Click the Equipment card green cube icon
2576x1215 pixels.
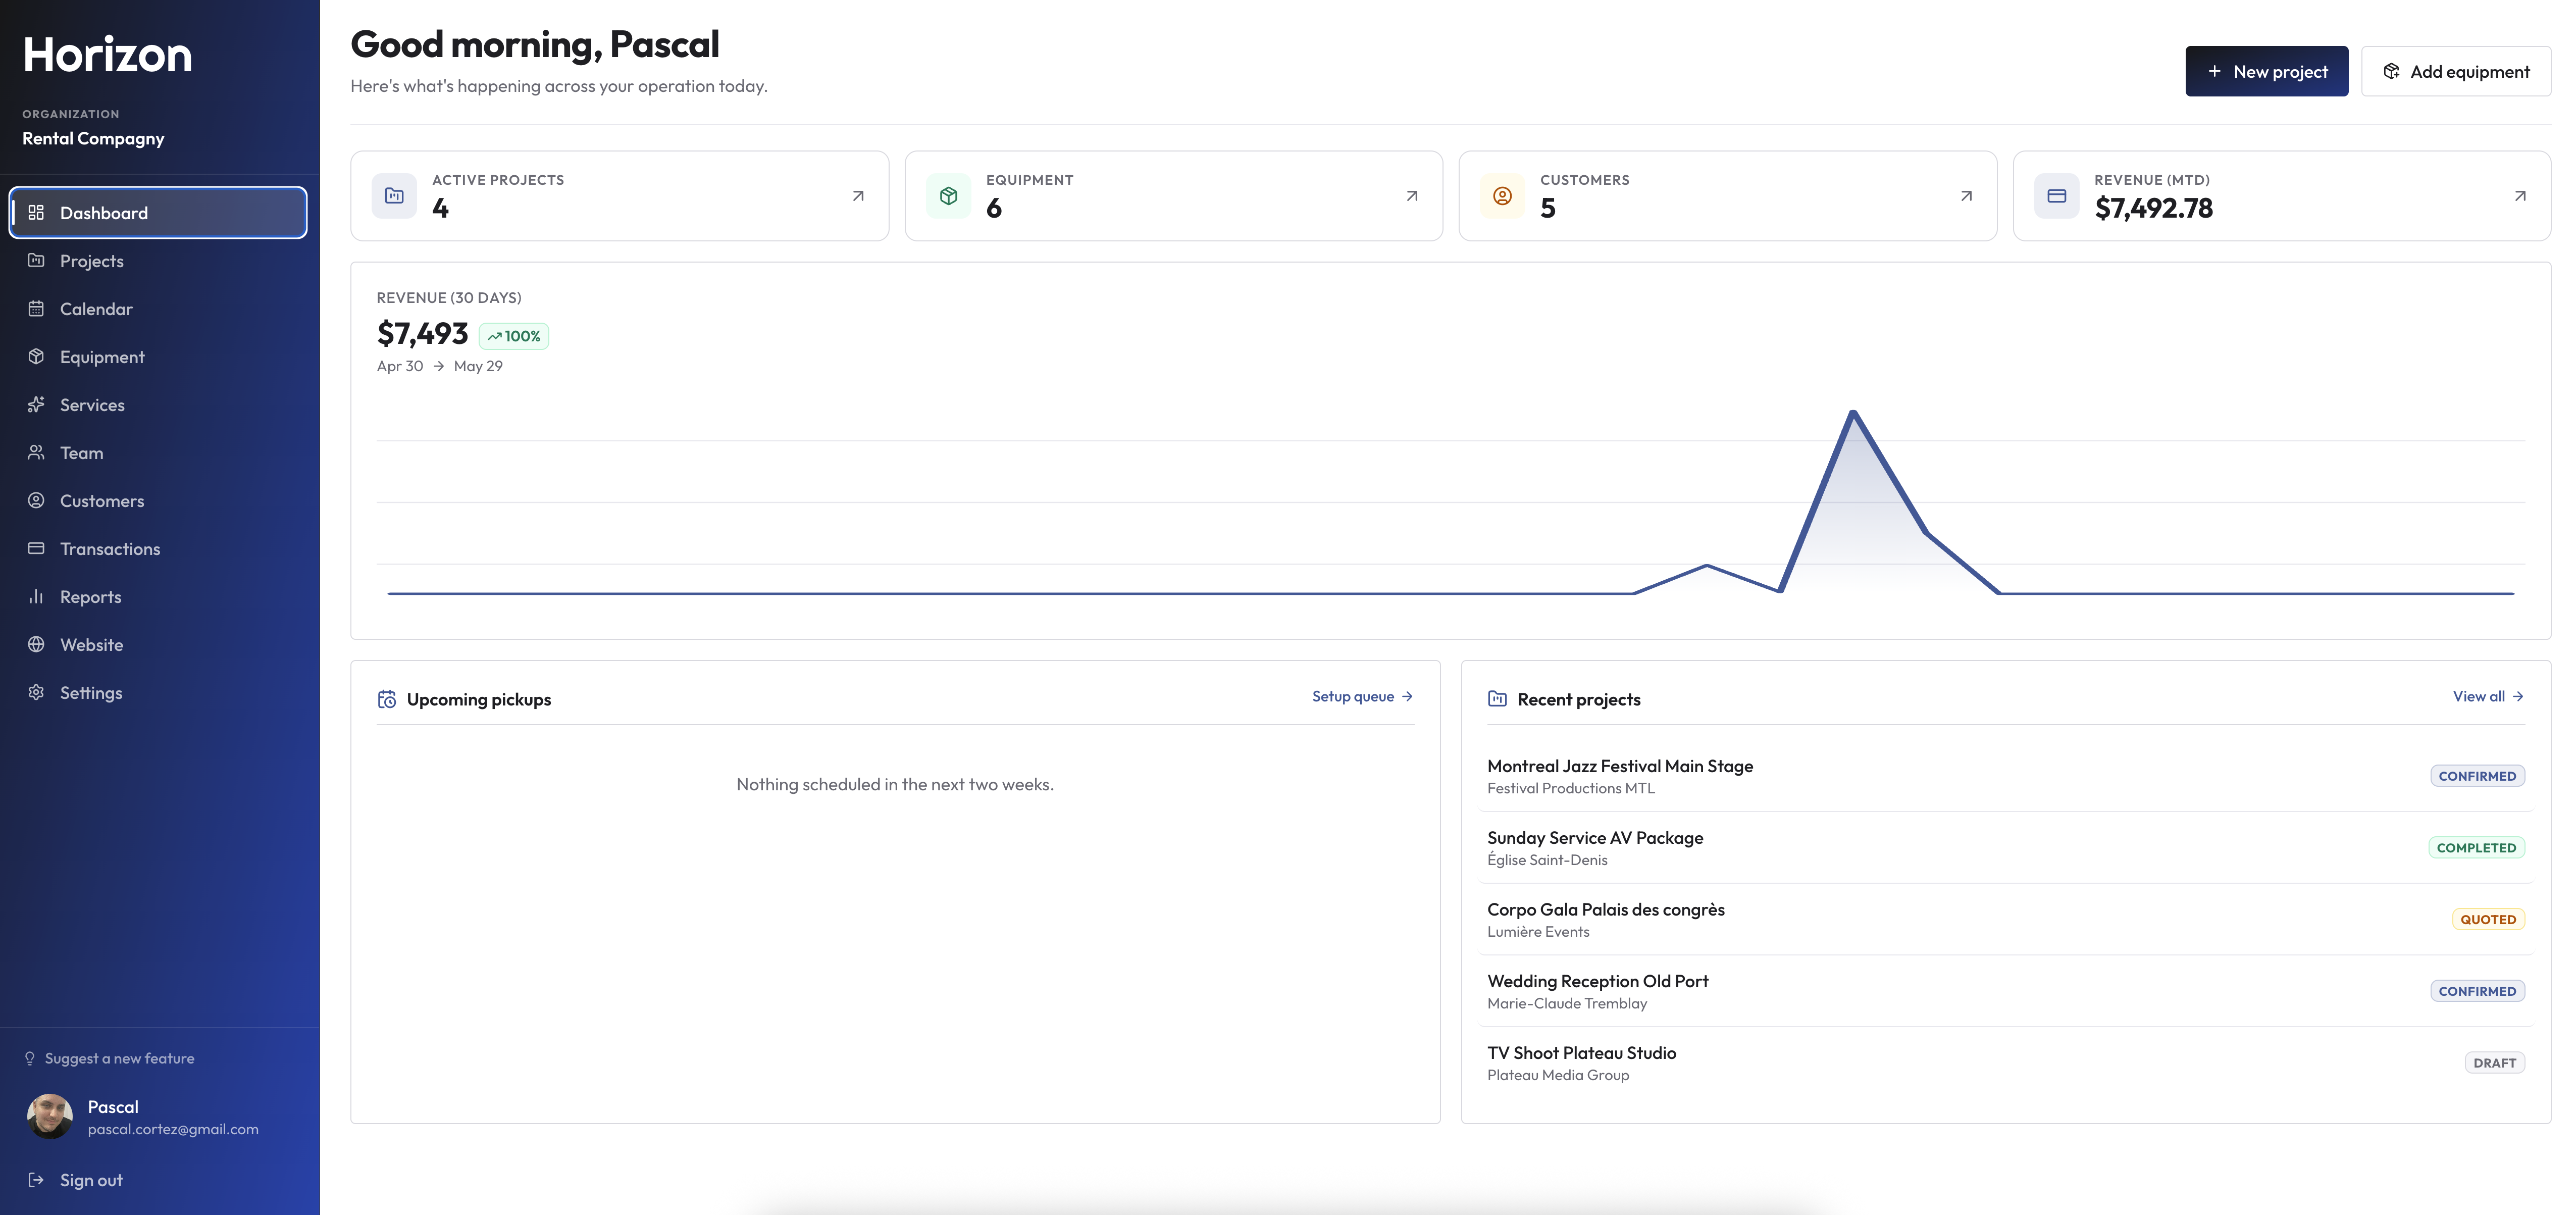[x=948, y=196]
